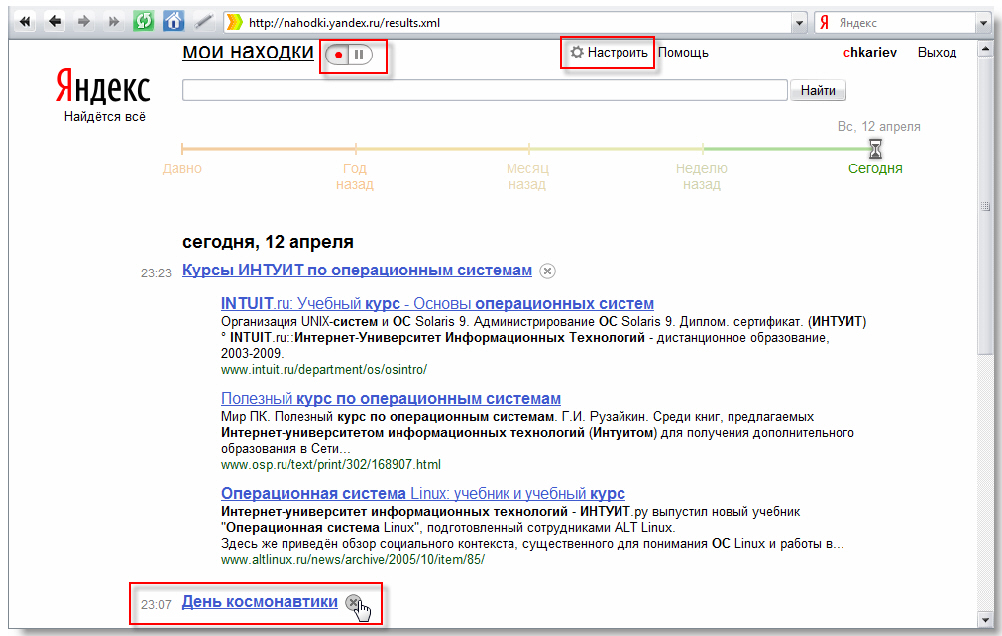1002x636 pixels.
Task: Open the INTUIT.ru Учебный курс result
Action: (437, 303)
